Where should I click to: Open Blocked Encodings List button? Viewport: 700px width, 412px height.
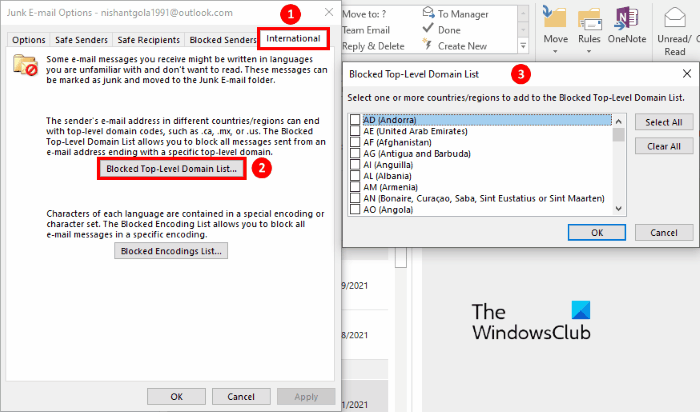pyautogui.click(x=171, y=251)
